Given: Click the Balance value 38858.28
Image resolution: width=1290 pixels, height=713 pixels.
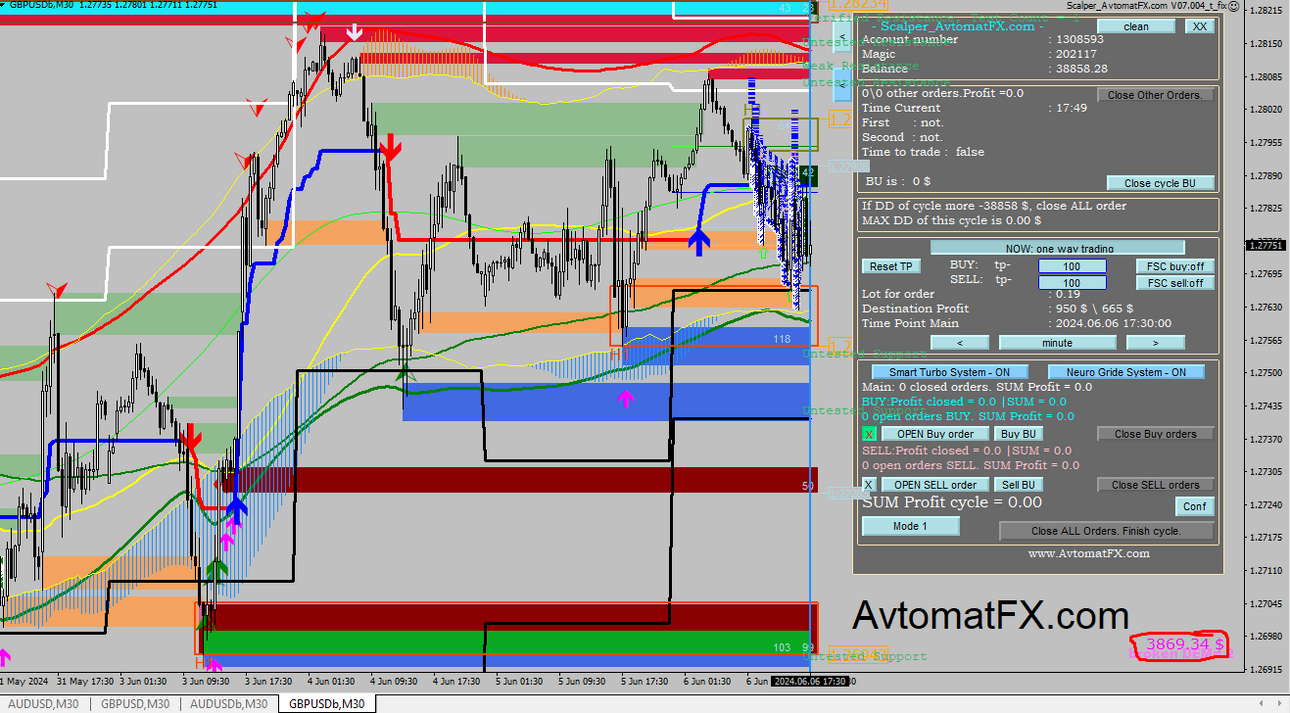Looking at the screenshot, I should click(x=1081, y=69).
